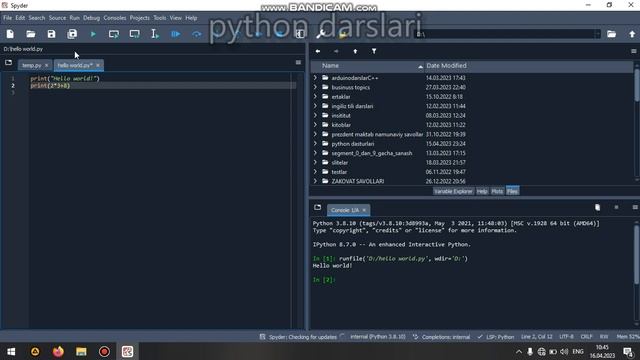Interrupt the kernel with the stop icon
The image size is (640, 360).
coord(616,208)
